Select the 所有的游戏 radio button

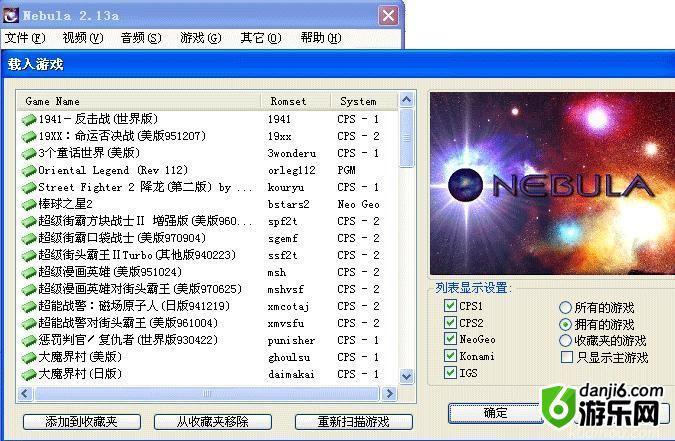pos(565,307)
